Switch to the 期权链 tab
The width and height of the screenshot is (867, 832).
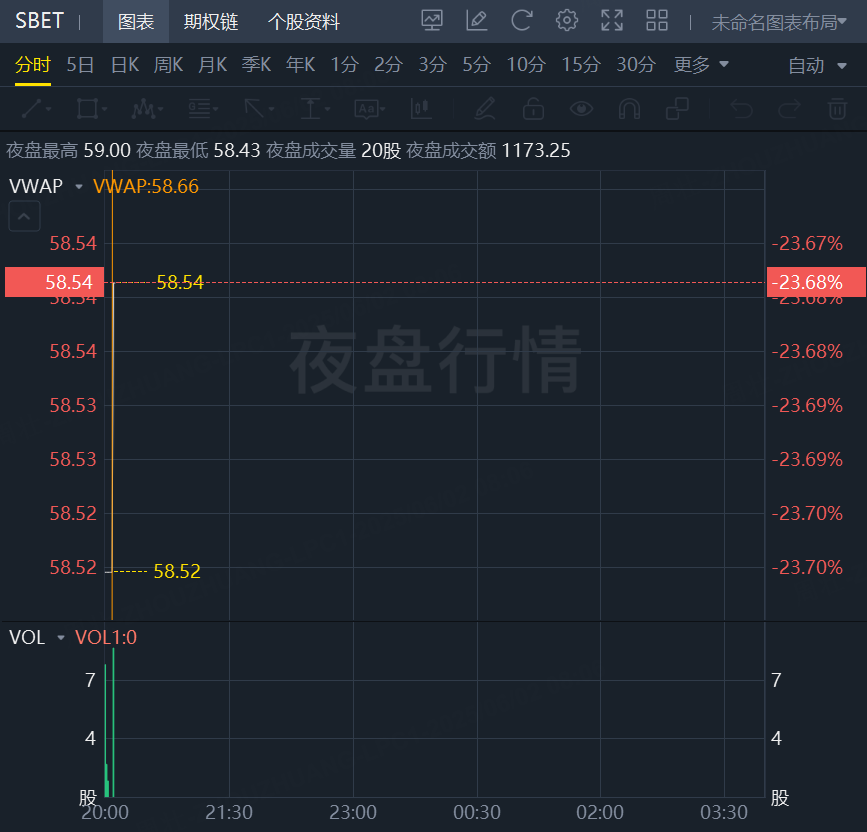[211, 22]
